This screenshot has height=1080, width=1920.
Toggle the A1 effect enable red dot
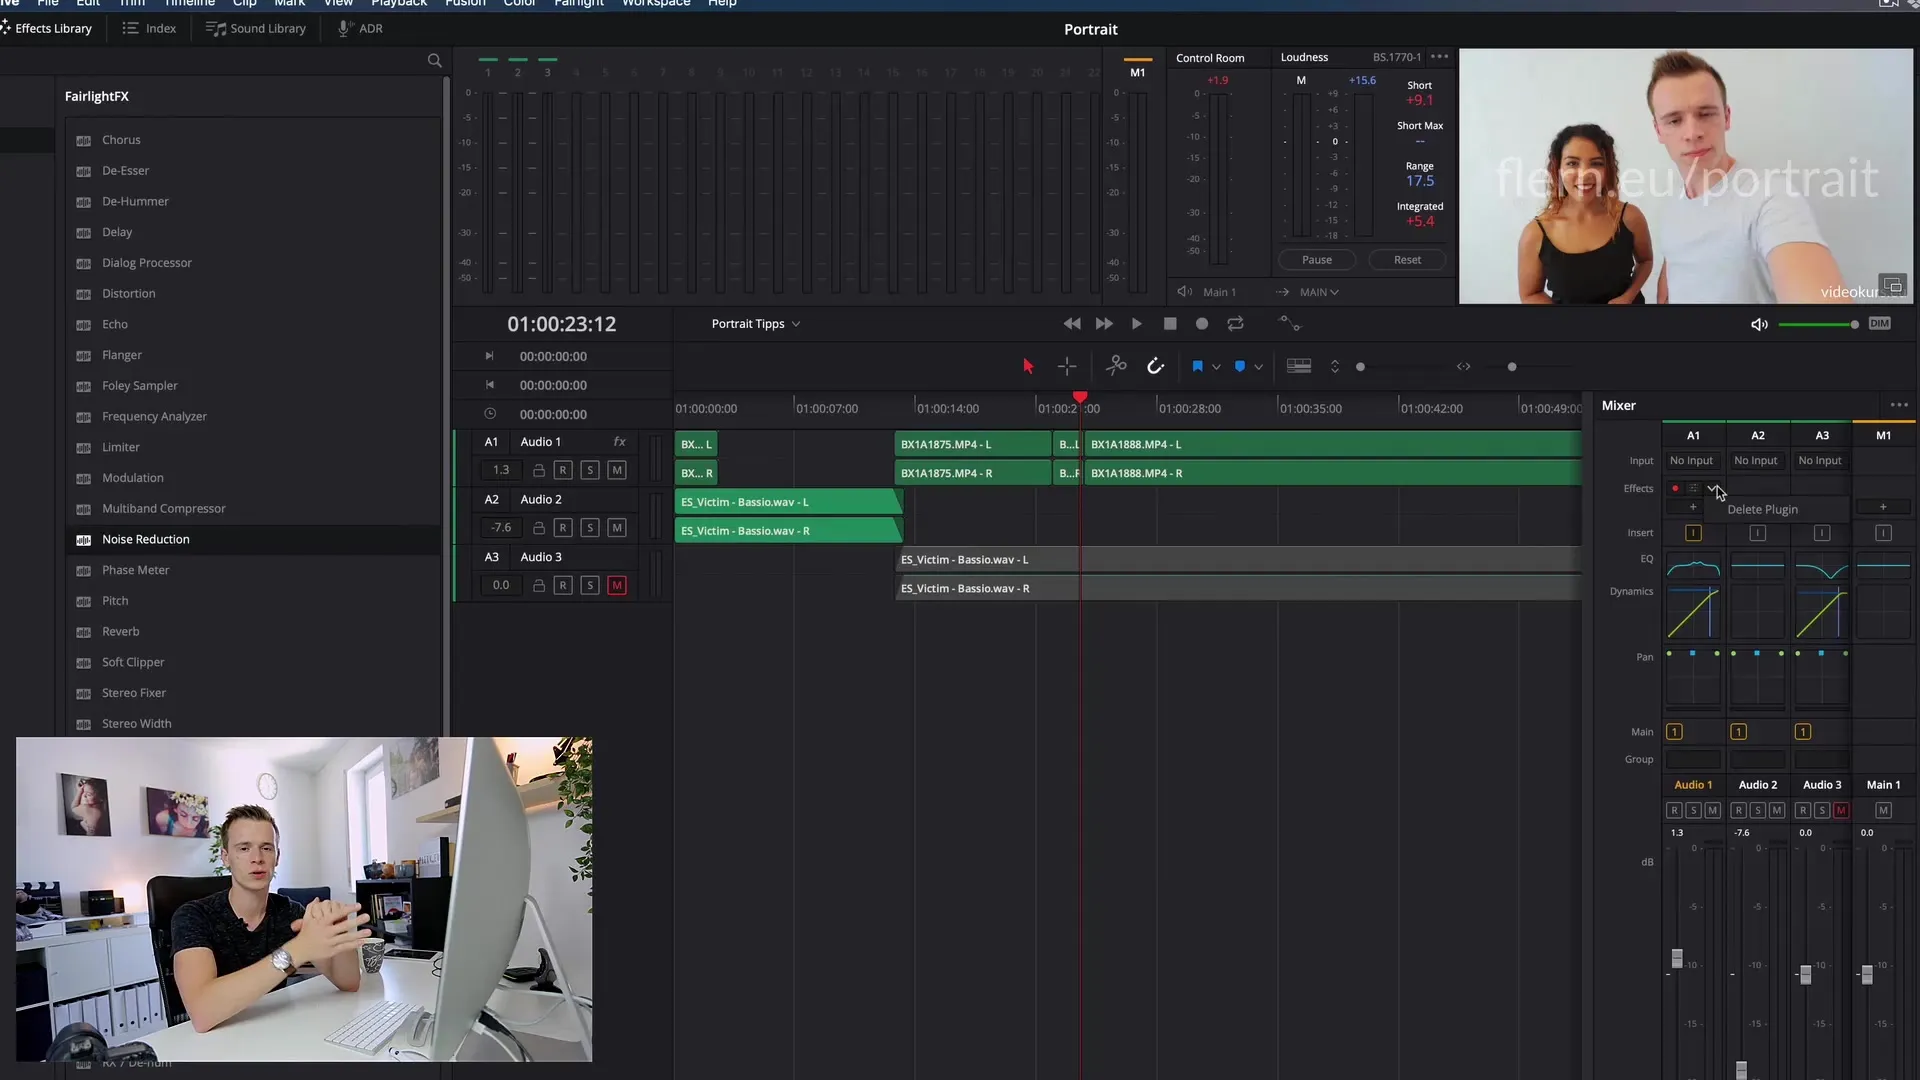pos(1675,488)
